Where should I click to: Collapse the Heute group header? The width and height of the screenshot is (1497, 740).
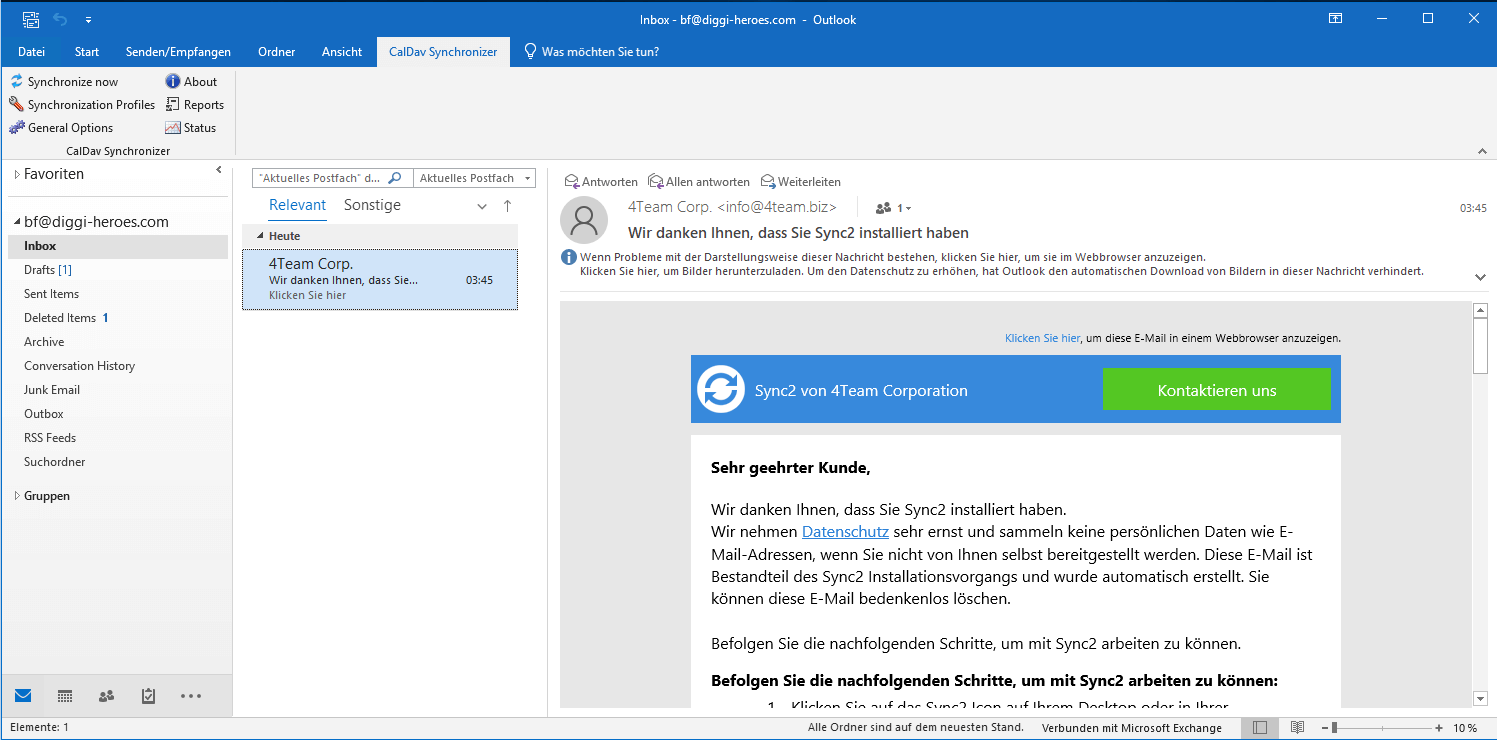click(261, 236)
